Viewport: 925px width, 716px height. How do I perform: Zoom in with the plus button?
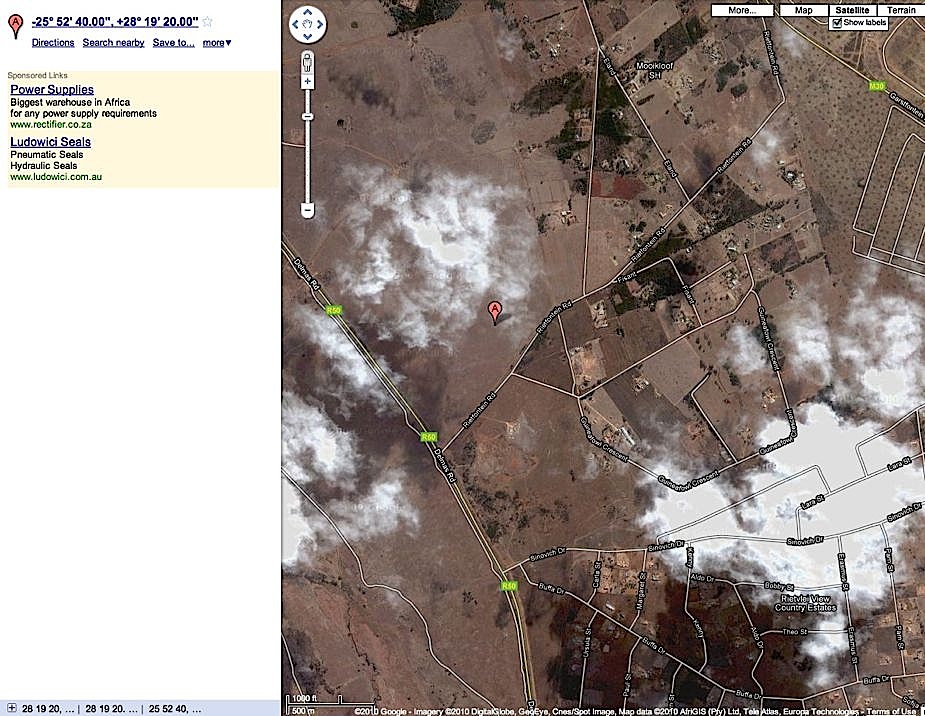pos(308,81)
